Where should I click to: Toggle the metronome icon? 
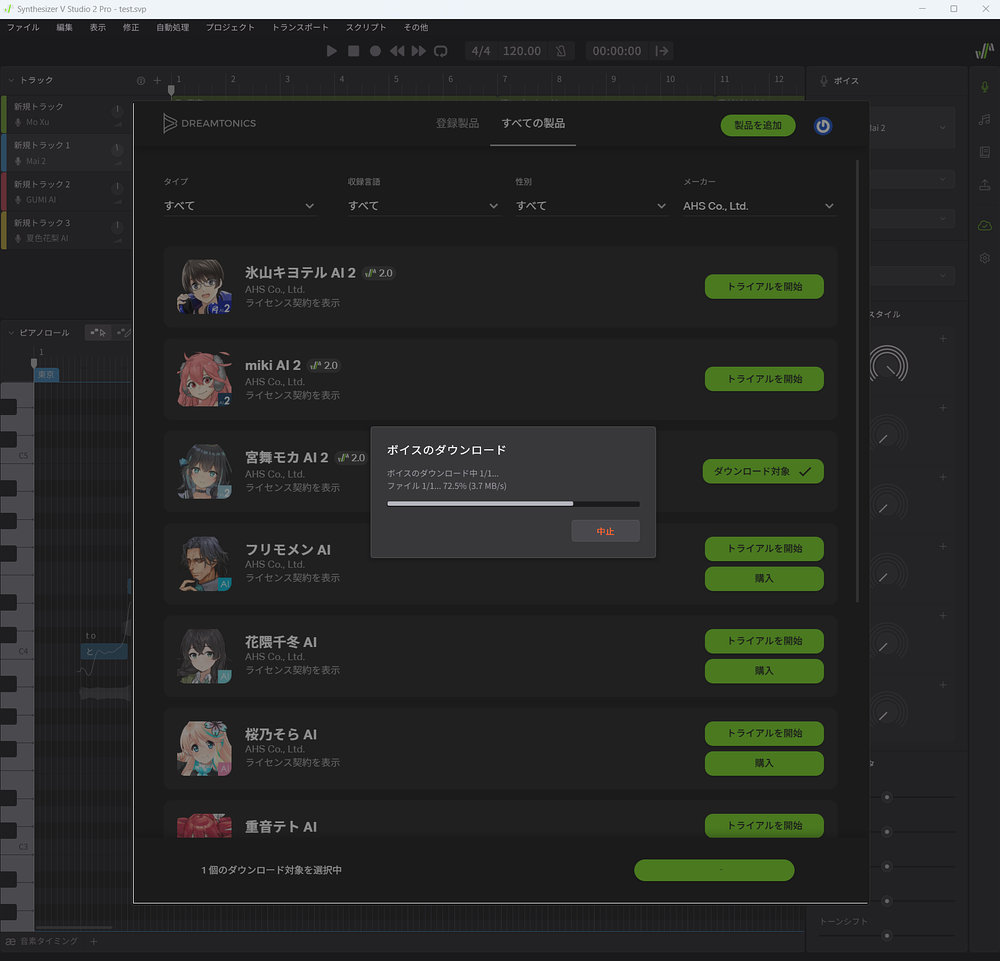click(x=561, y=51)
